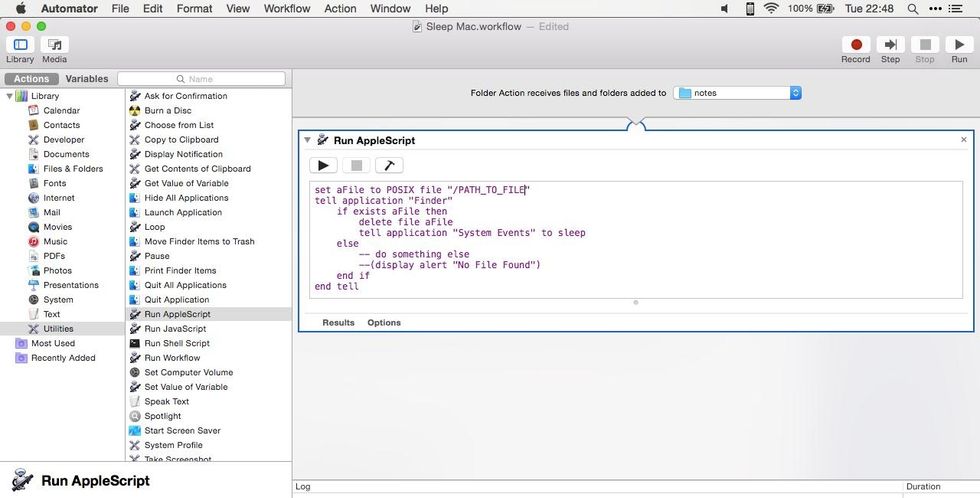Select Run Shell Script action
Image resolution: width=980 pixels, height=498 pixels.
pos(177,344)
